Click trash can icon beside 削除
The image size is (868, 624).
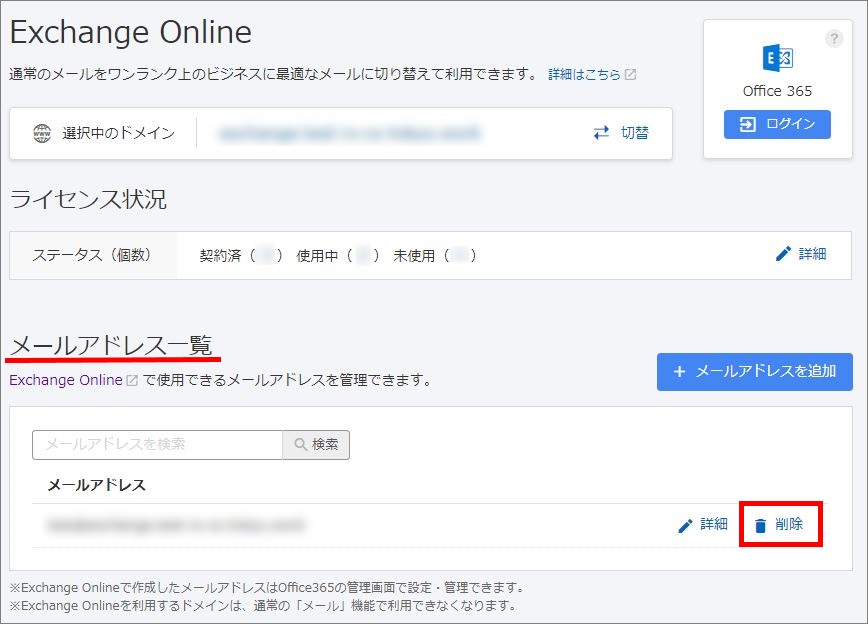coord(761,525)
